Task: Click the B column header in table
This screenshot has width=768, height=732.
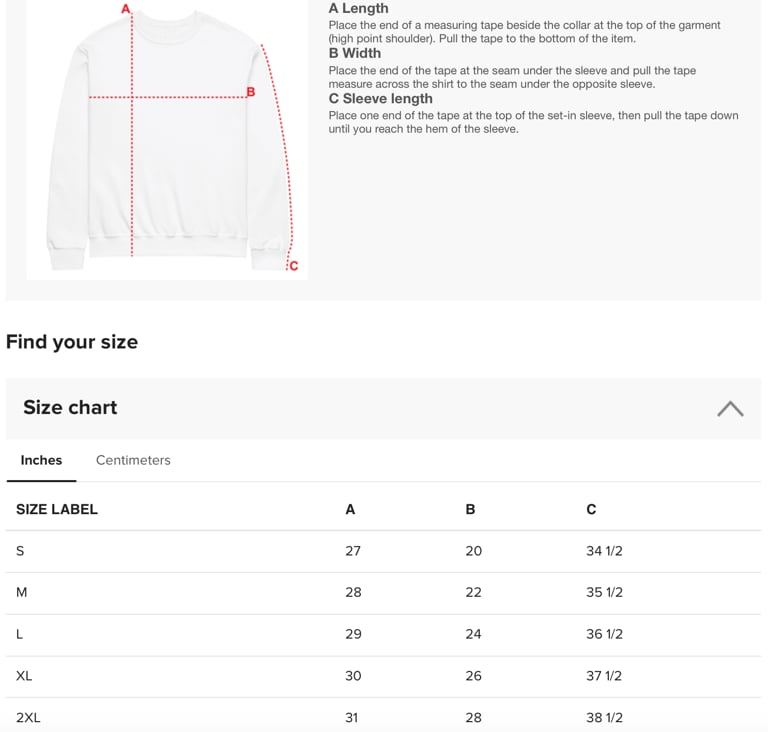Action: click(x=470, y=509)
